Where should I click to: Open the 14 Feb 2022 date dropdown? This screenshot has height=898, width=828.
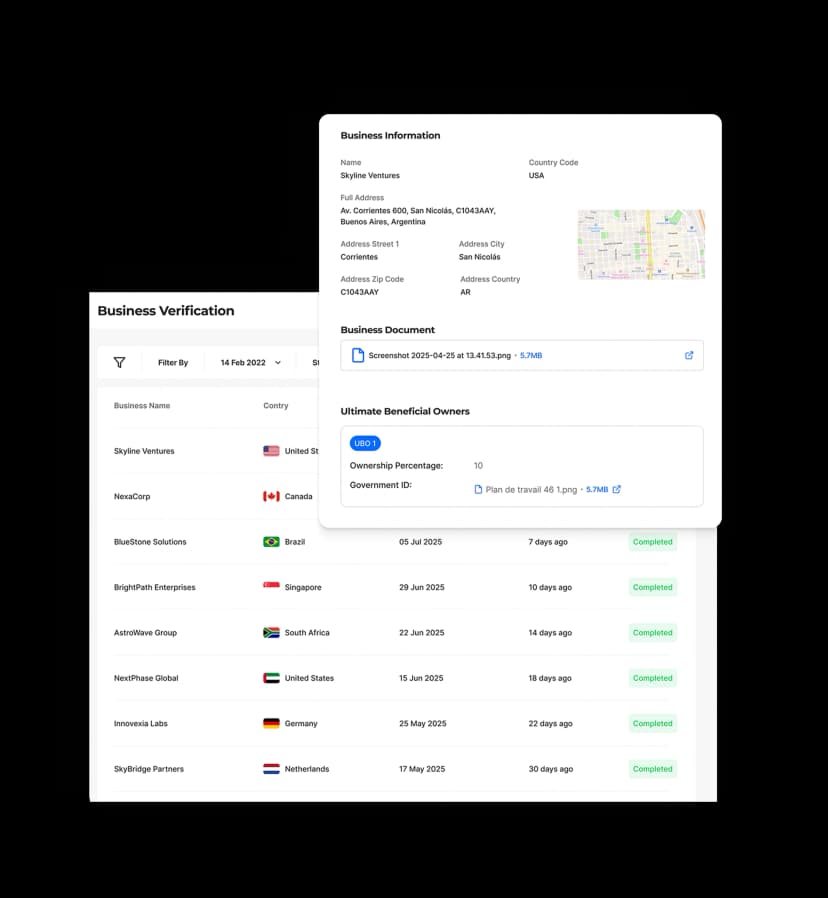[x=245, y=362]
